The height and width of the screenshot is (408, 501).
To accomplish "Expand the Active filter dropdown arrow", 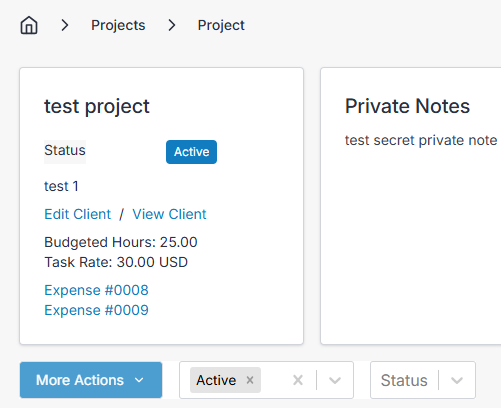I will coord(335,380).
